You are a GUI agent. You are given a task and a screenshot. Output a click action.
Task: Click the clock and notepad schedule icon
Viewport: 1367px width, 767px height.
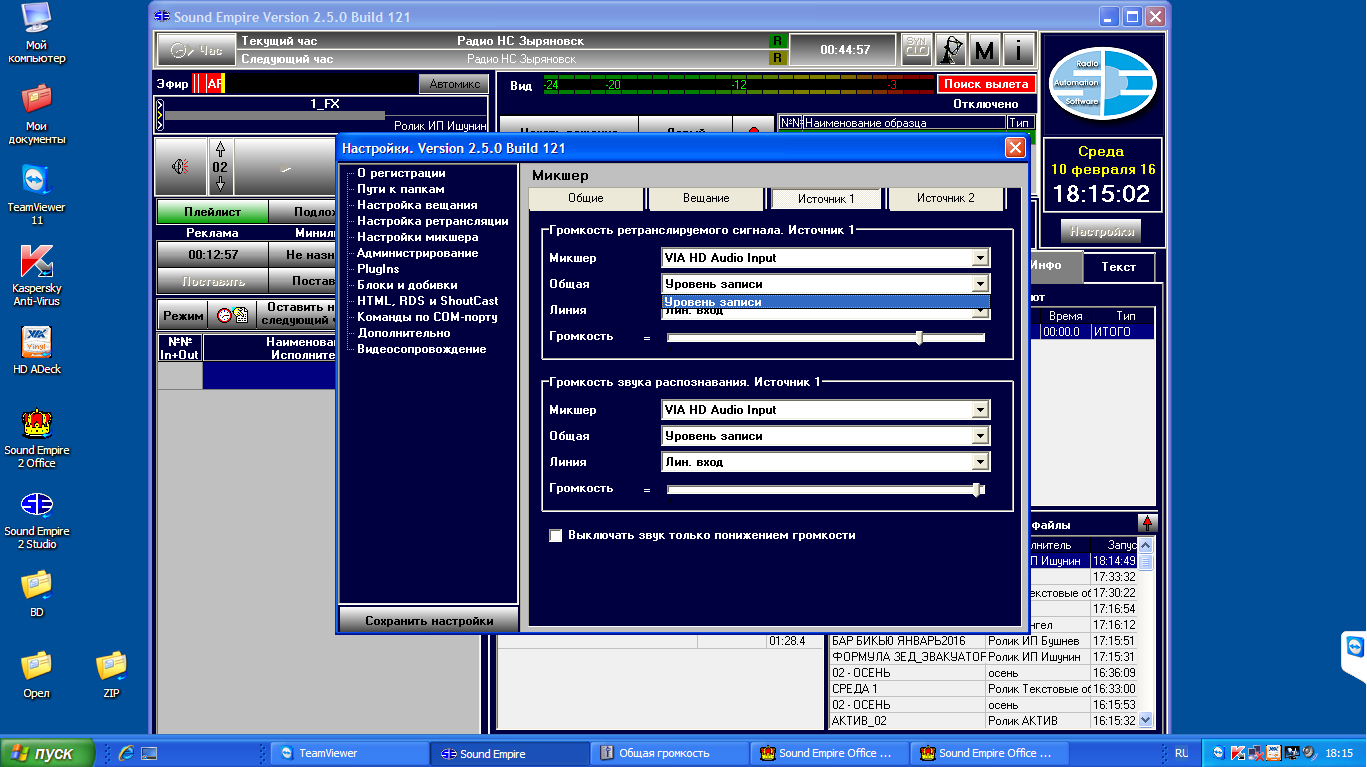pyautogui.click(x=232, y=315)
